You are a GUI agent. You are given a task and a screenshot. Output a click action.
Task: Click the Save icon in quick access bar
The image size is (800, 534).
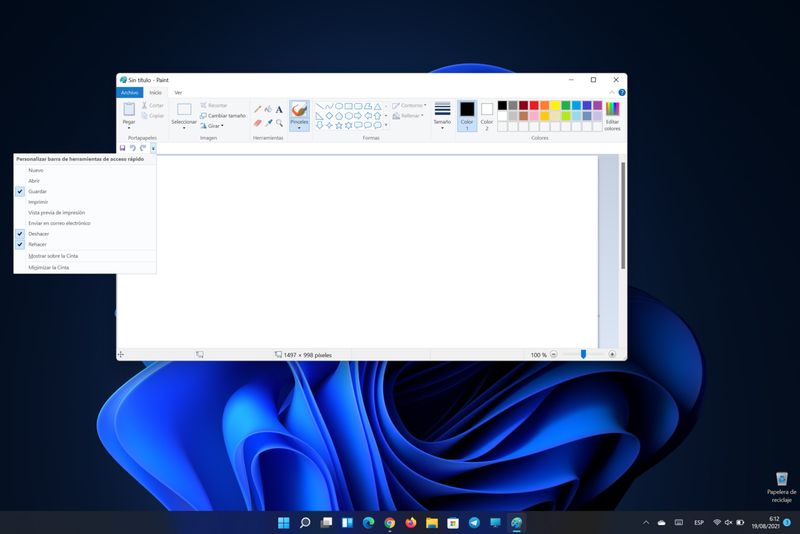click(x=122, y=148)
